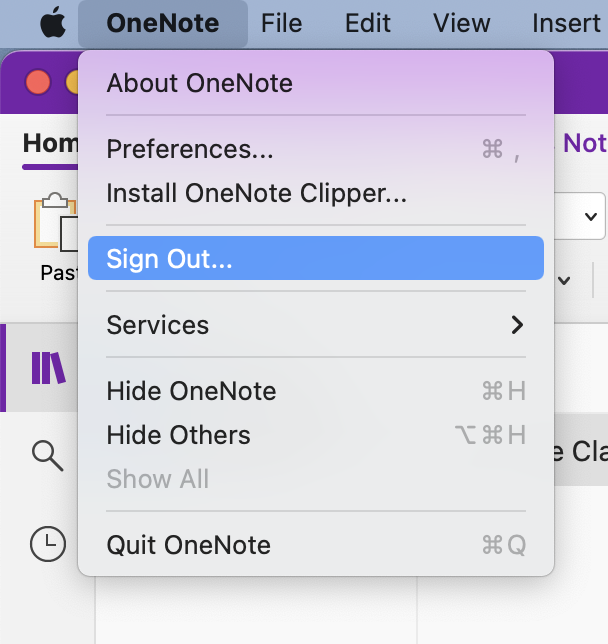Viewport: 608px width, 644px height.
Task: Select About OneNote
Action: point(199,83)
